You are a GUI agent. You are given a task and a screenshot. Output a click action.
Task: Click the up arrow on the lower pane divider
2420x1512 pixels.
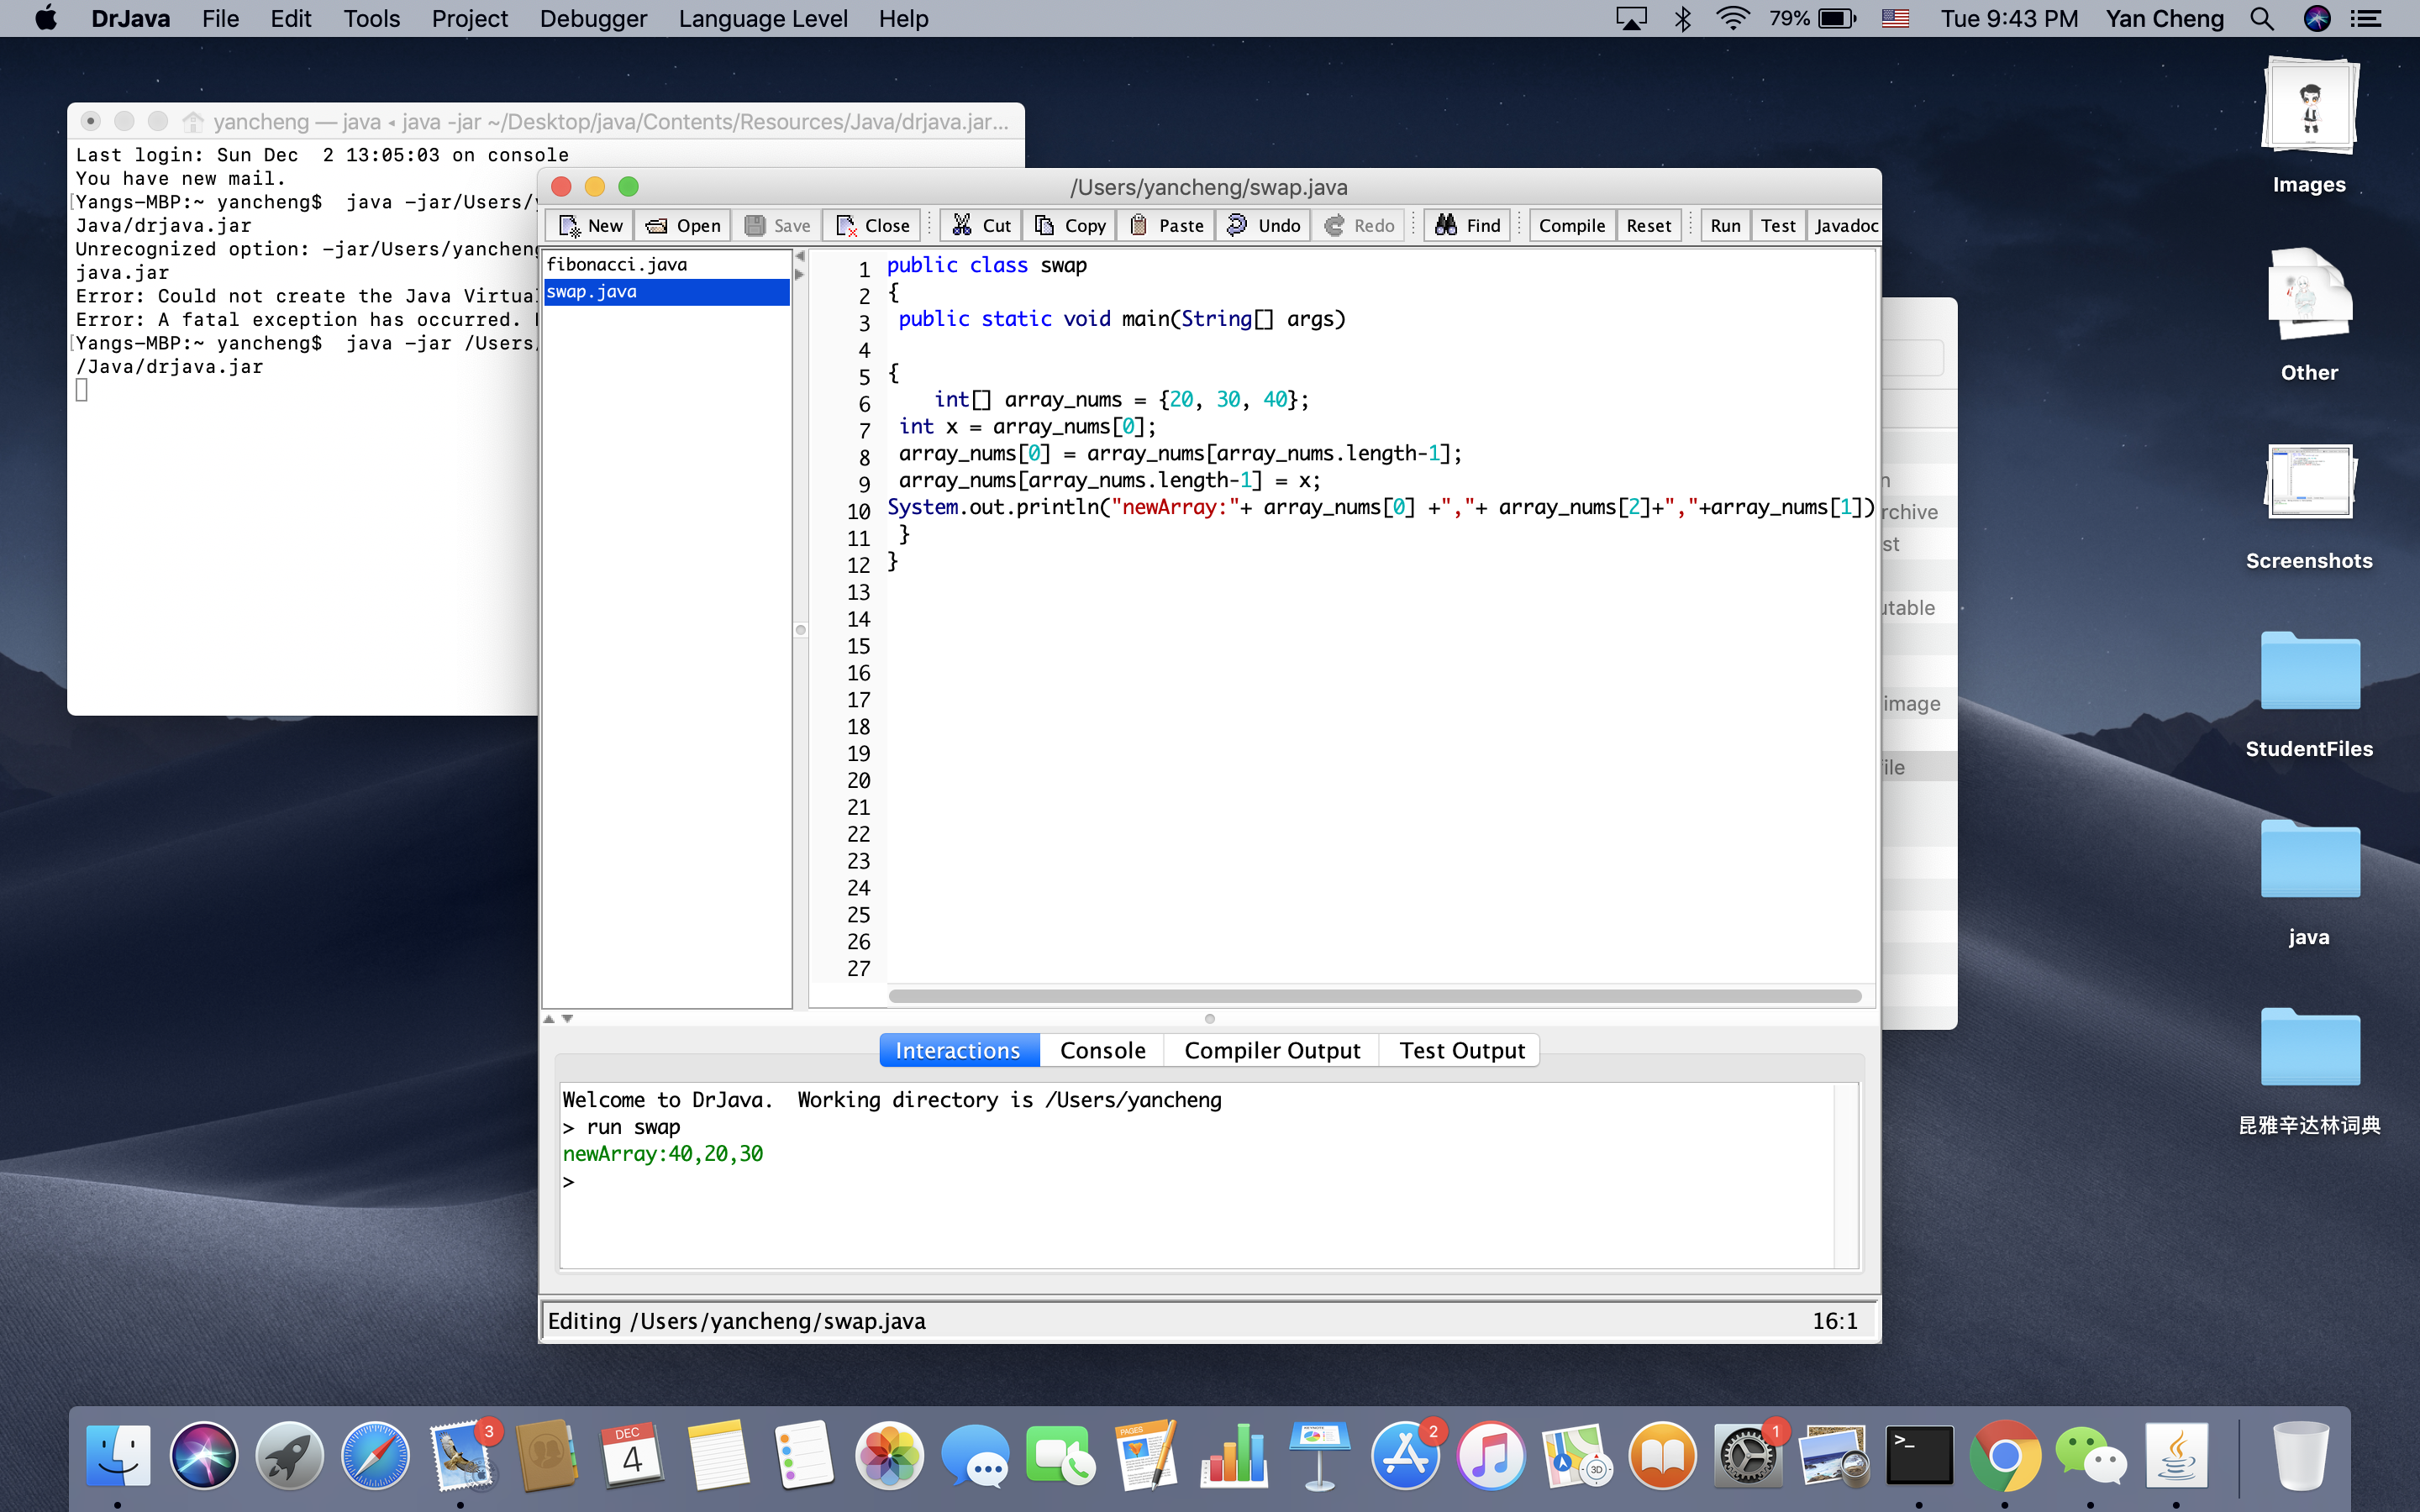coord(549,1018)
